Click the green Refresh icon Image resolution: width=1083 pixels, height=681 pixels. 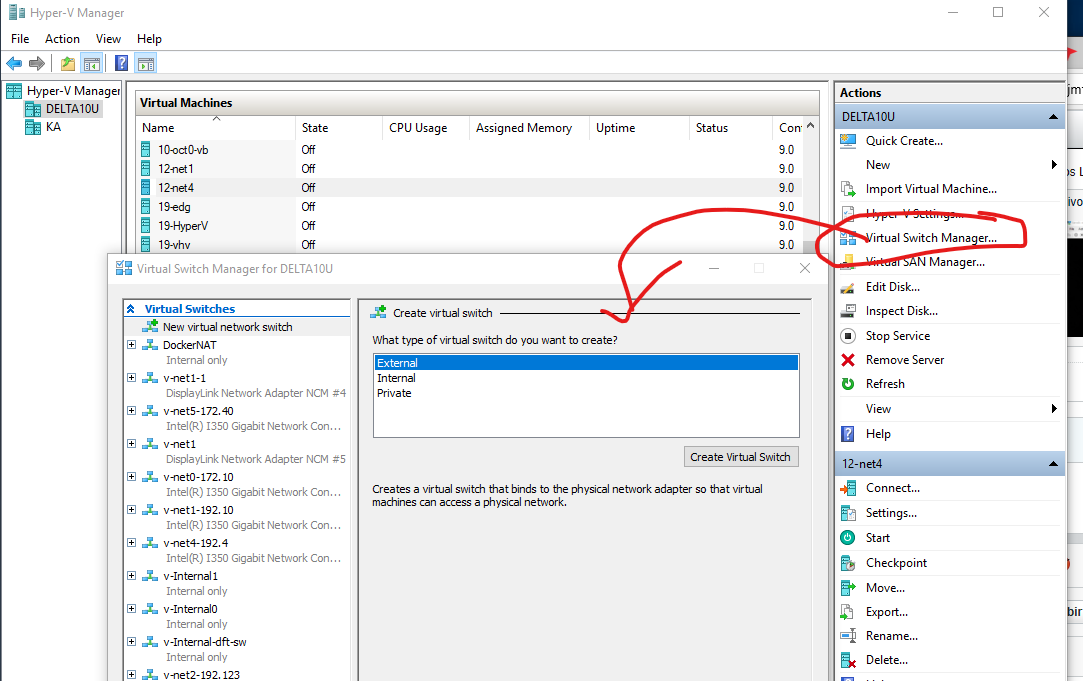(x=848, y=384)
